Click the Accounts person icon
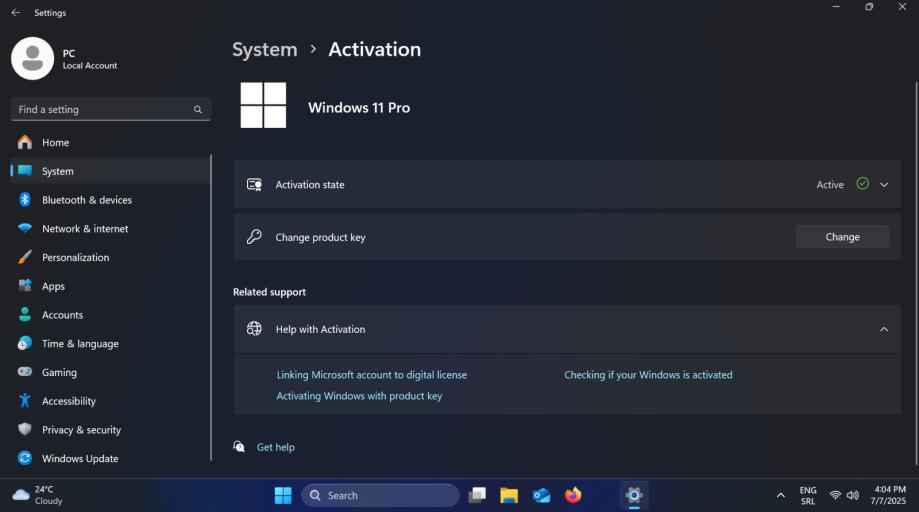Viewport: 919px width, 512px height. pyautogui.click(x=25, y=315)
